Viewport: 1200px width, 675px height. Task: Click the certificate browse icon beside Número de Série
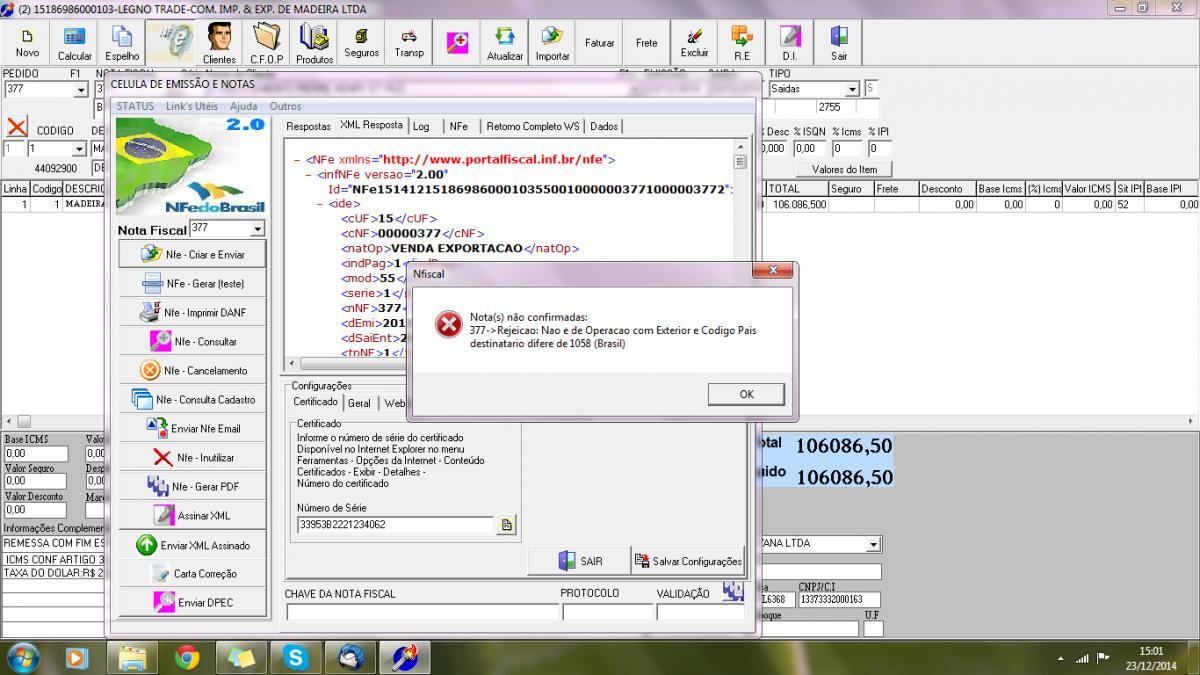click(x=506, y=525)
